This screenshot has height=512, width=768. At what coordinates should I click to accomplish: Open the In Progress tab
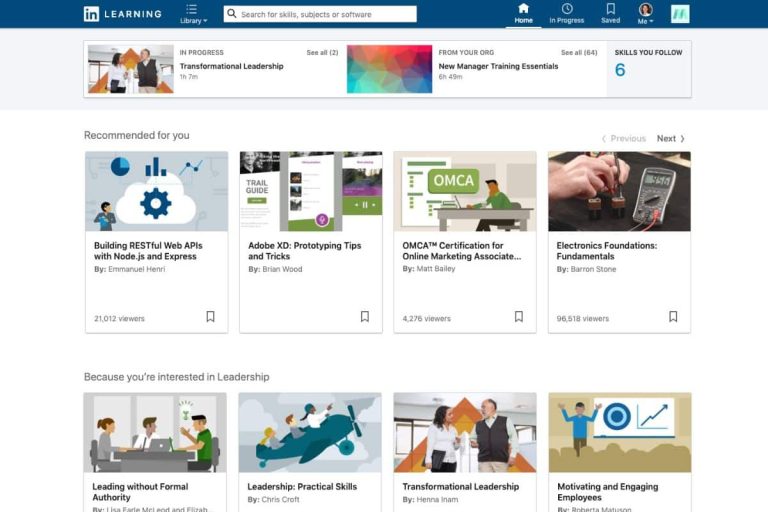[567, 14]
